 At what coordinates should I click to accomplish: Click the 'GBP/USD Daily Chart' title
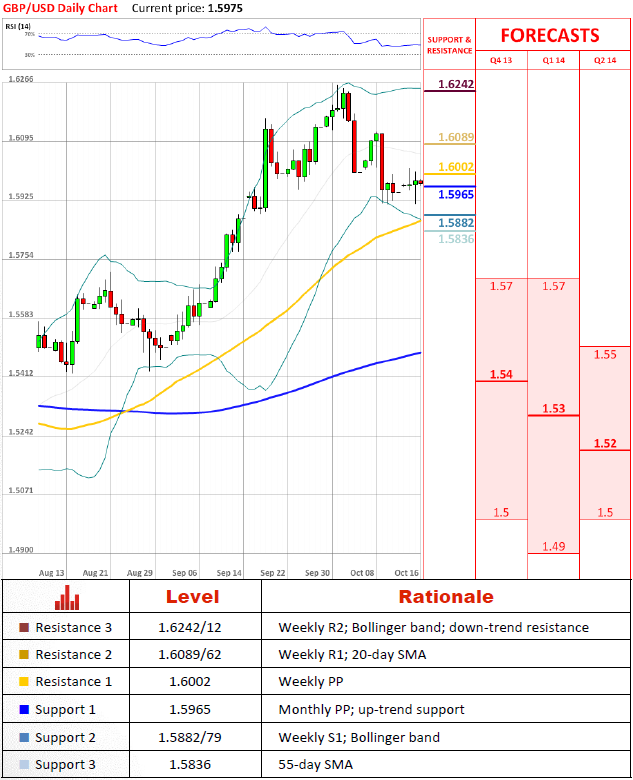(60, 8)
